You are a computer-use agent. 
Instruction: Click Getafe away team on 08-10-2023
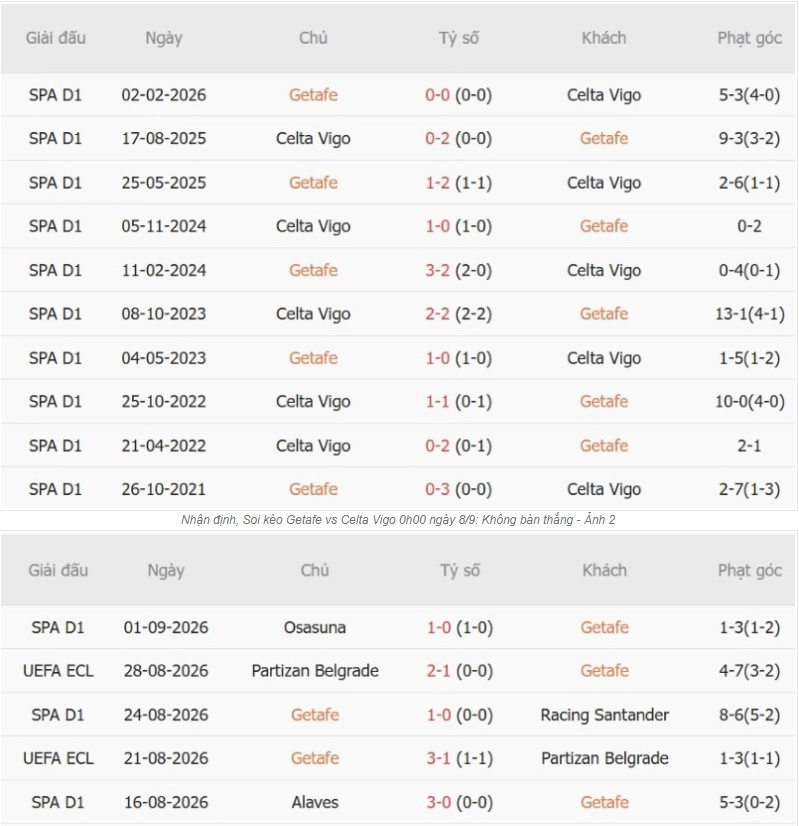point(604,314)
